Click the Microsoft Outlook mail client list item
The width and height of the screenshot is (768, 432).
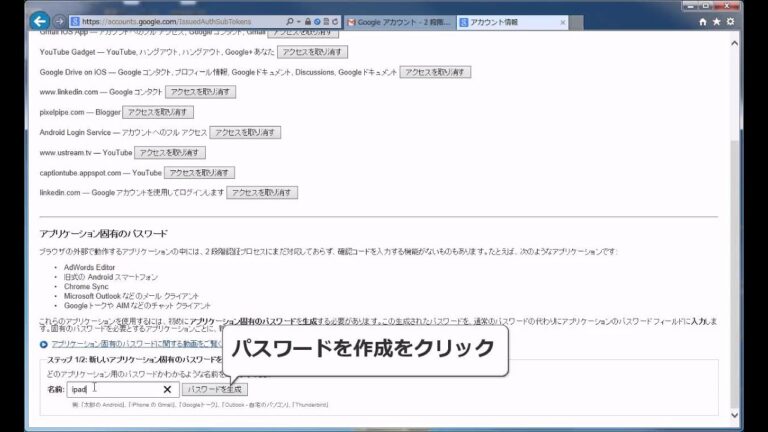coord(131,296)
